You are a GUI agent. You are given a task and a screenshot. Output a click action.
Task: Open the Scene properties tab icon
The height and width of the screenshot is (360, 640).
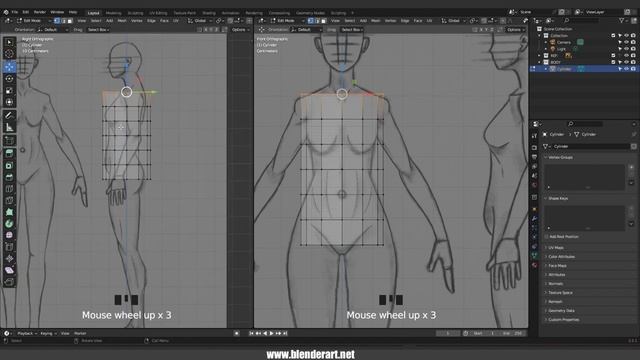534,176
